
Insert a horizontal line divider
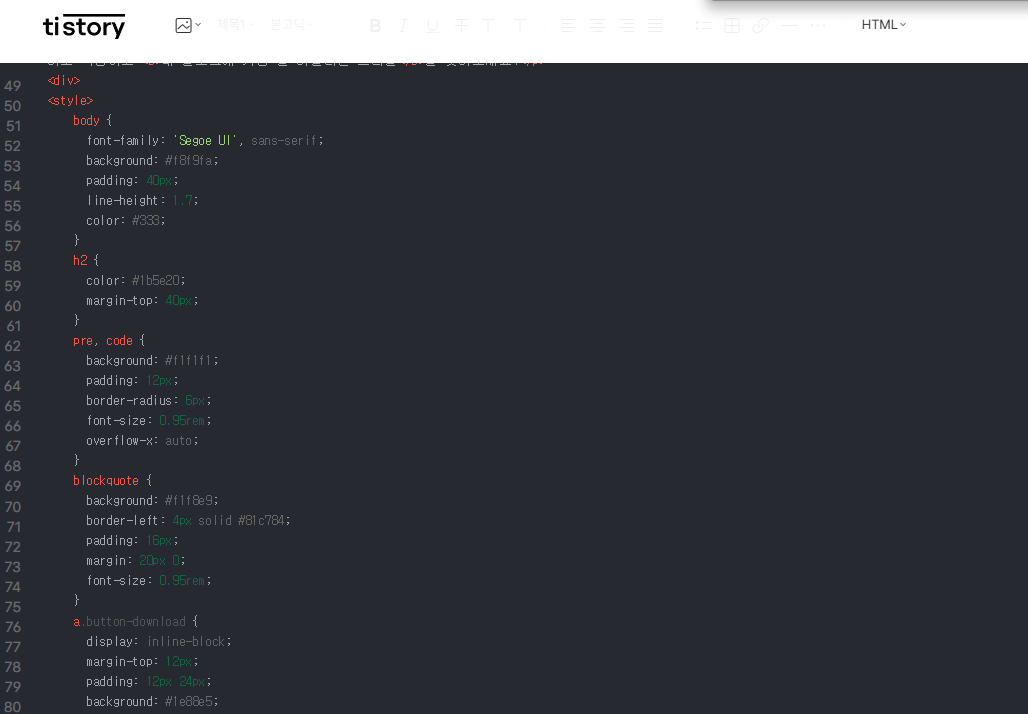(x=789, y=24)
